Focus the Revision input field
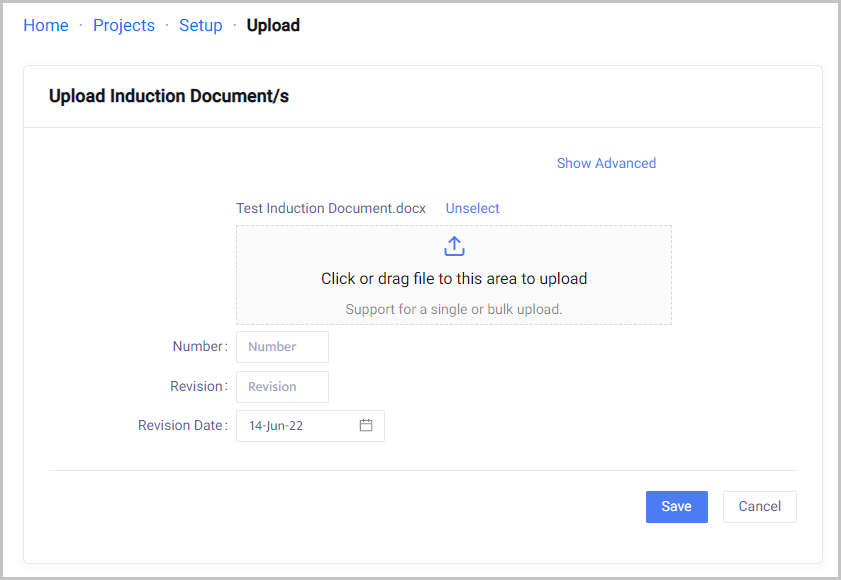The image size is (841, 580). point(282,387)
